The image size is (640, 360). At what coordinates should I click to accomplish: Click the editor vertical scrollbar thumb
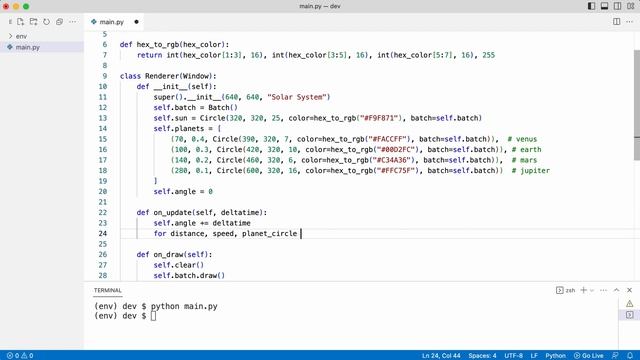[x=637, y=105]
